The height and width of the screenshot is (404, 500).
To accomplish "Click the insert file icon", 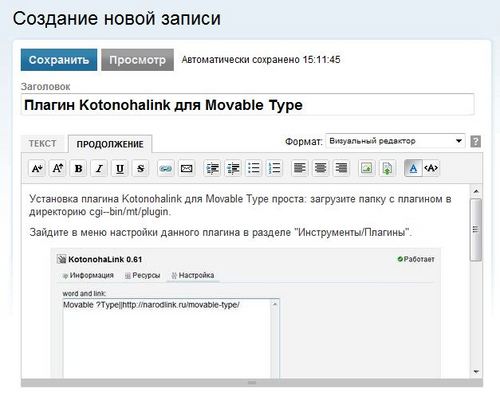I will point(387,168).
